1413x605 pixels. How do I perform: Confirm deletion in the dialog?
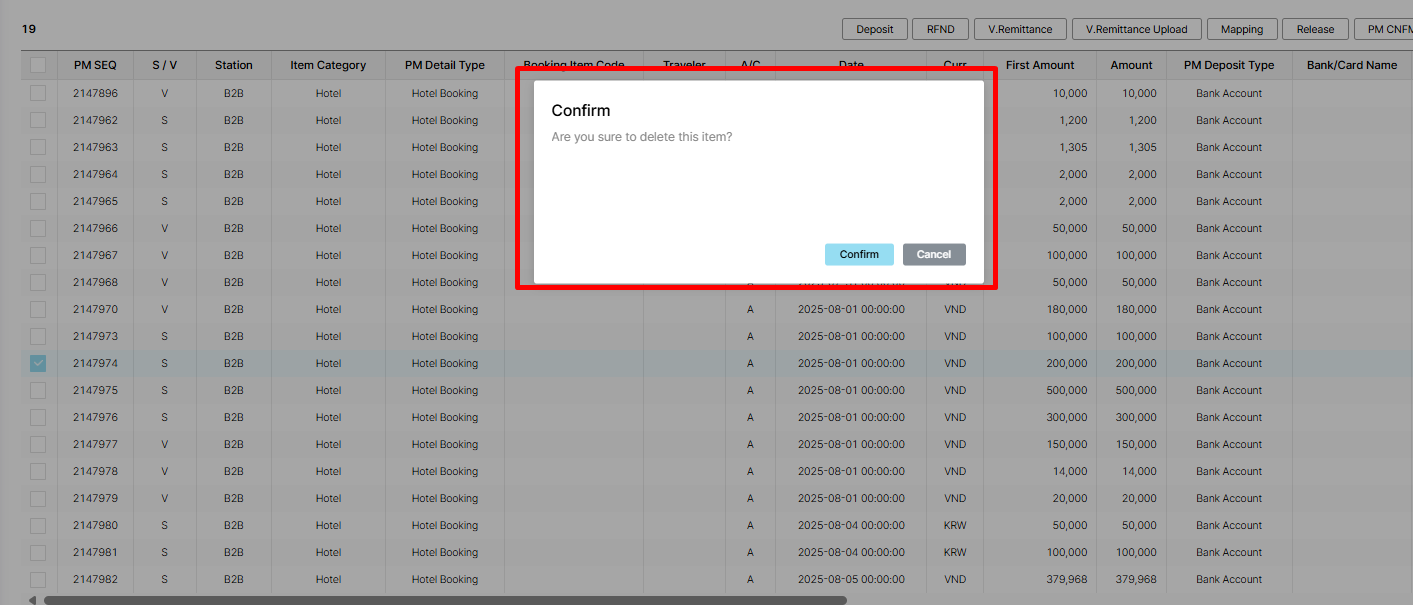[859, 254]
